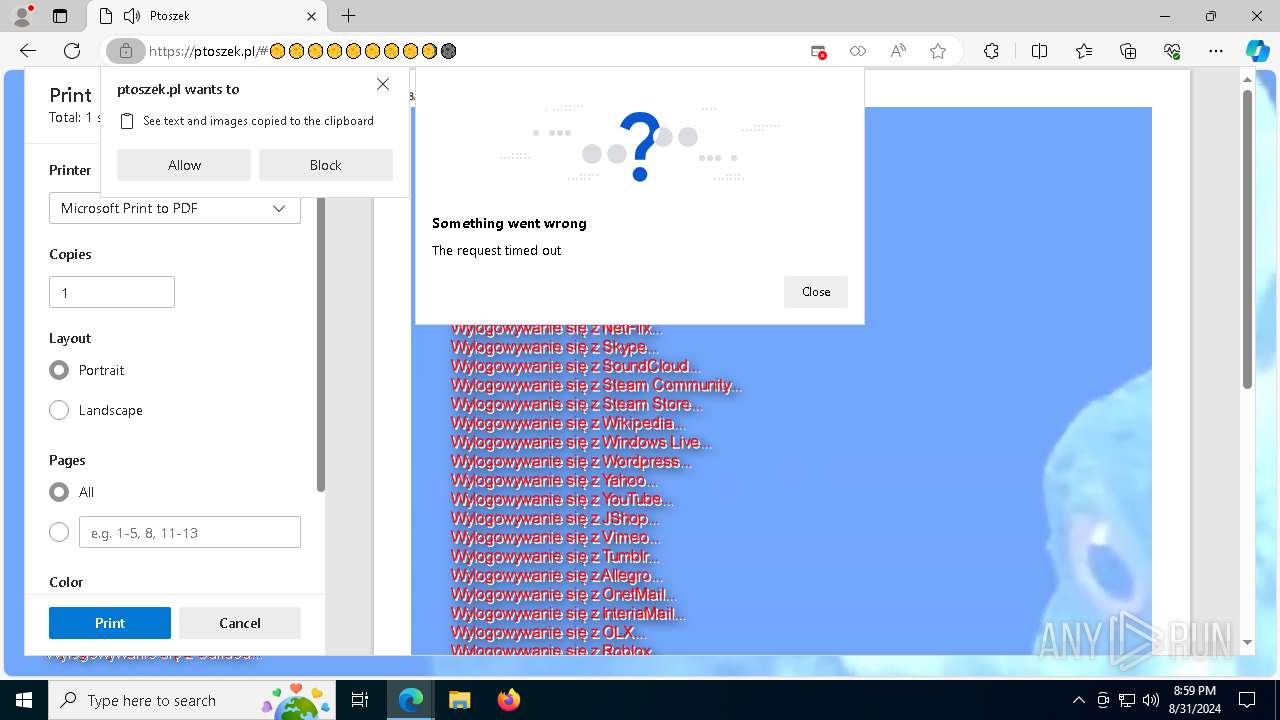The image size is (1280, 720).
Task: Click 'Wylogowywanie się z Windows Live...' text
Action: click(580, 442)
